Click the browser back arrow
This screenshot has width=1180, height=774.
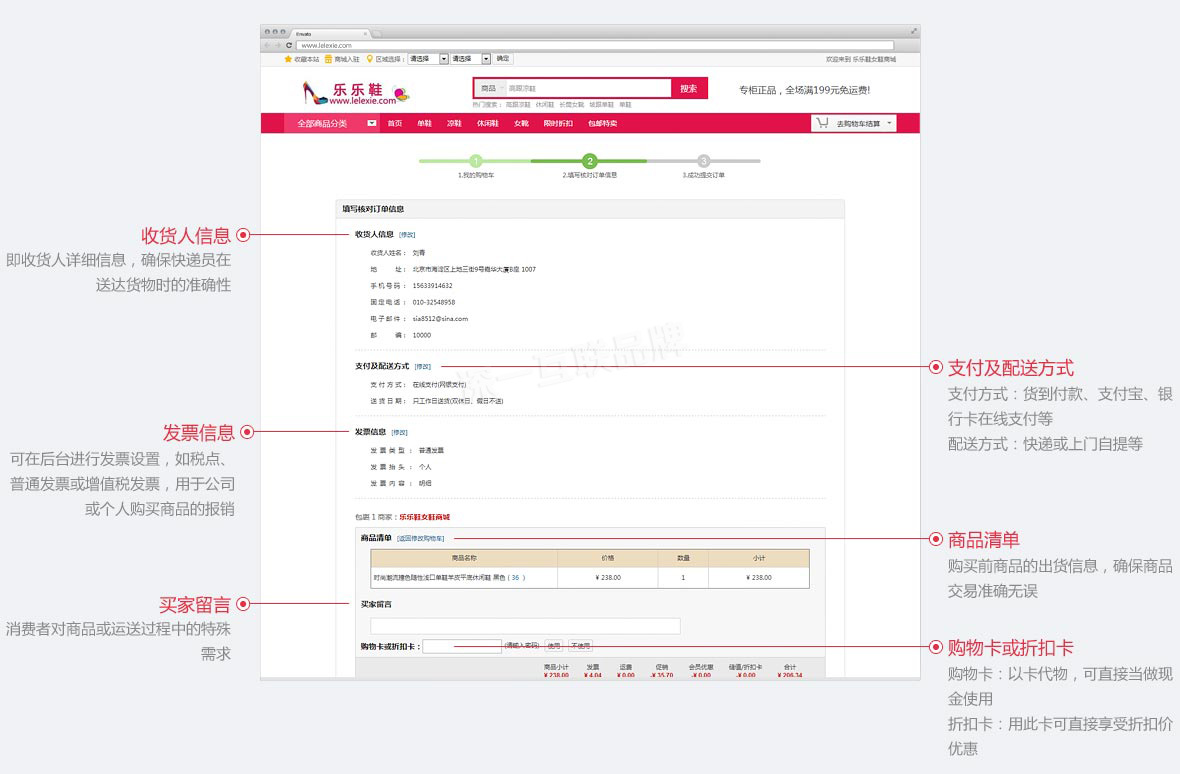267,45
